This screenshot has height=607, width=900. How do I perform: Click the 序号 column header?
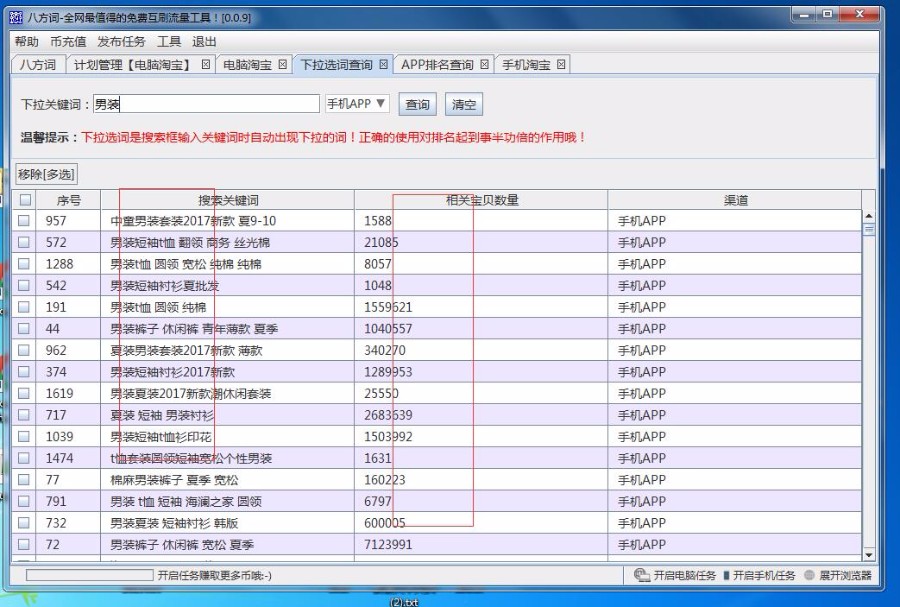pyautogui.click(x=68, y=200)
